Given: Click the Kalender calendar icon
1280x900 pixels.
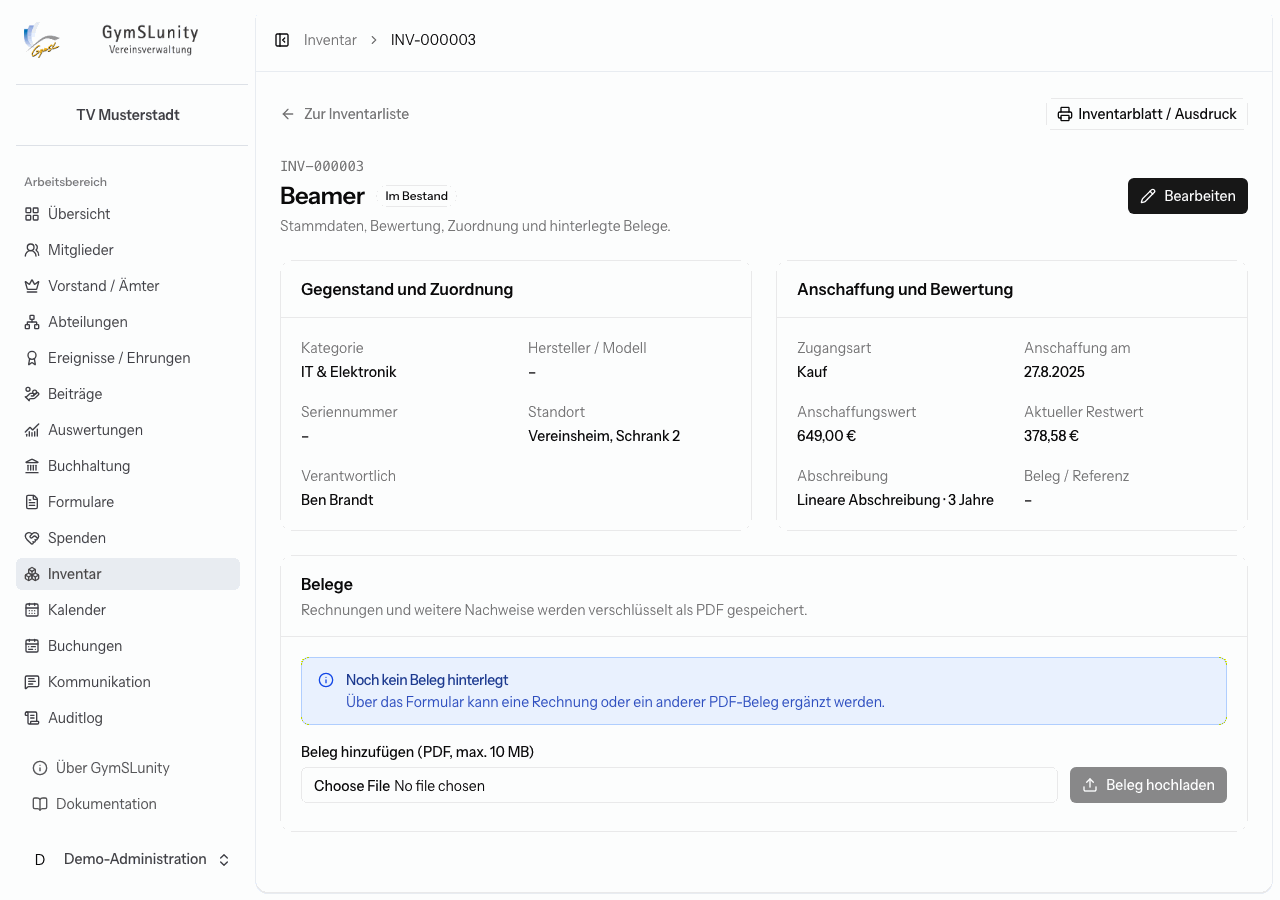Looking at the screenshot, I should (32, 610).
